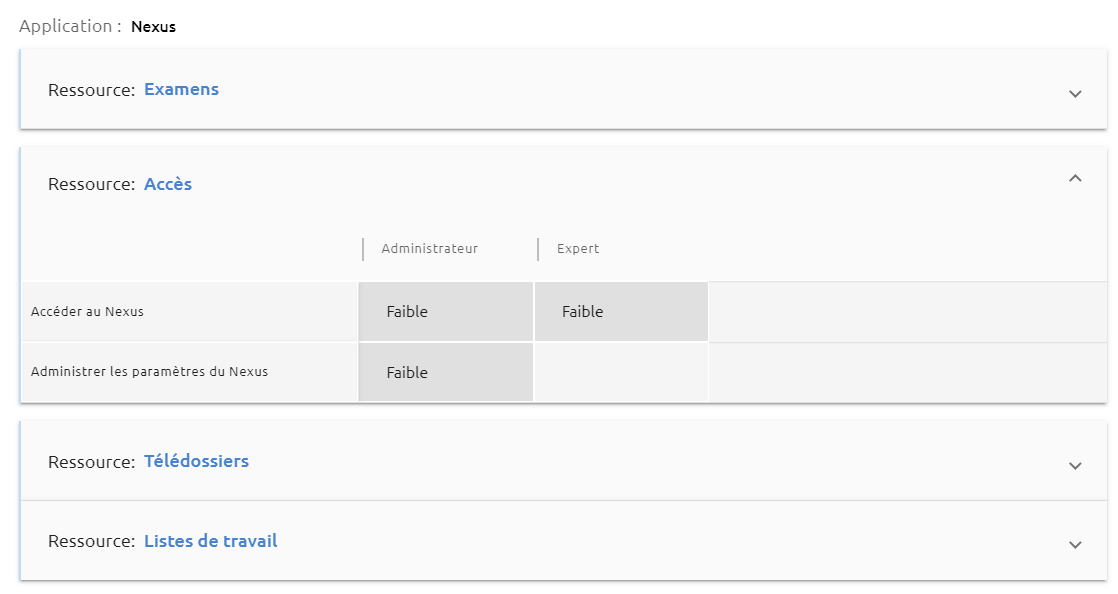Open Administrateur Faible cell for Administrer les paramètres
This screenshot has height=594, width=1118.
(446, 372)
